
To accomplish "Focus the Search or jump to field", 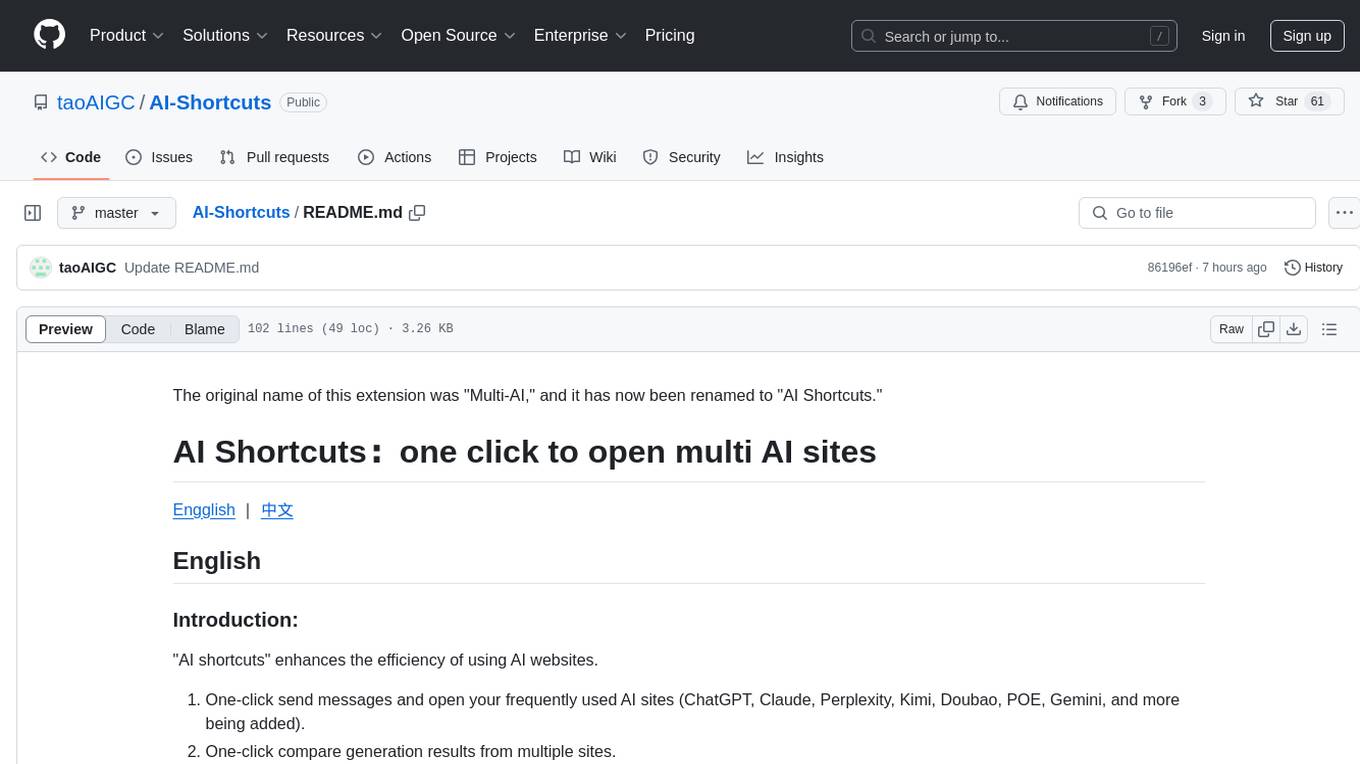I will coord(1012,36).
